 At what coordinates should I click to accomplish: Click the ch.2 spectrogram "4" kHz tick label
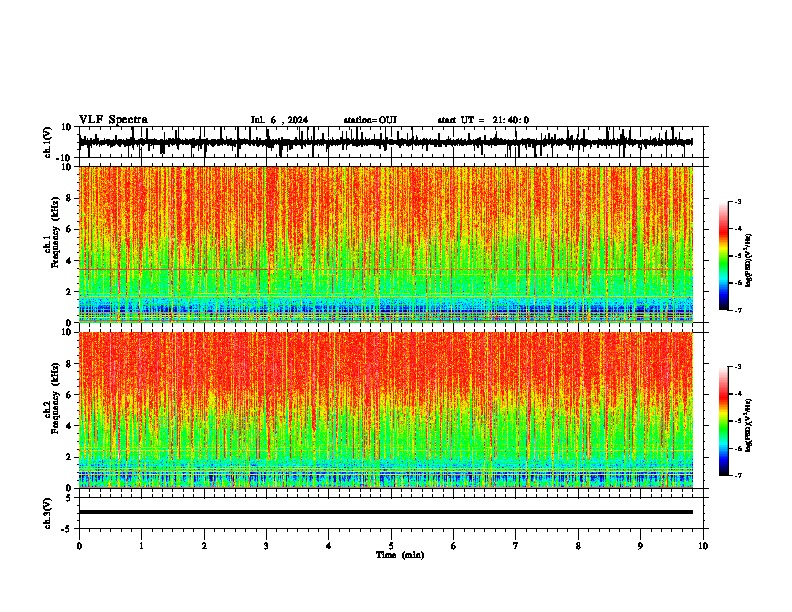point(69,426)
